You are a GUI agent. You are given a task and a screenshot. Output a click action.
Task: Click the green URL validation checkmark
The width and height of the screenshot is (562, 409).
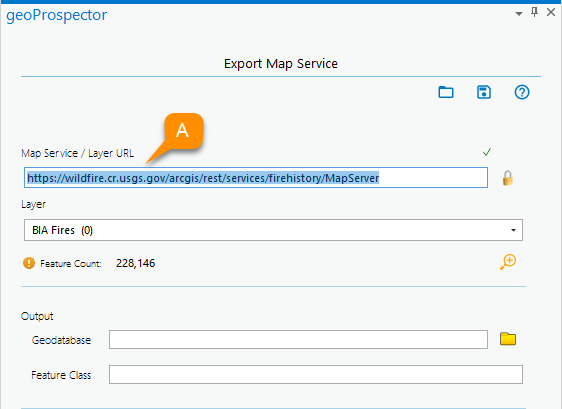[x=487, y=152]
